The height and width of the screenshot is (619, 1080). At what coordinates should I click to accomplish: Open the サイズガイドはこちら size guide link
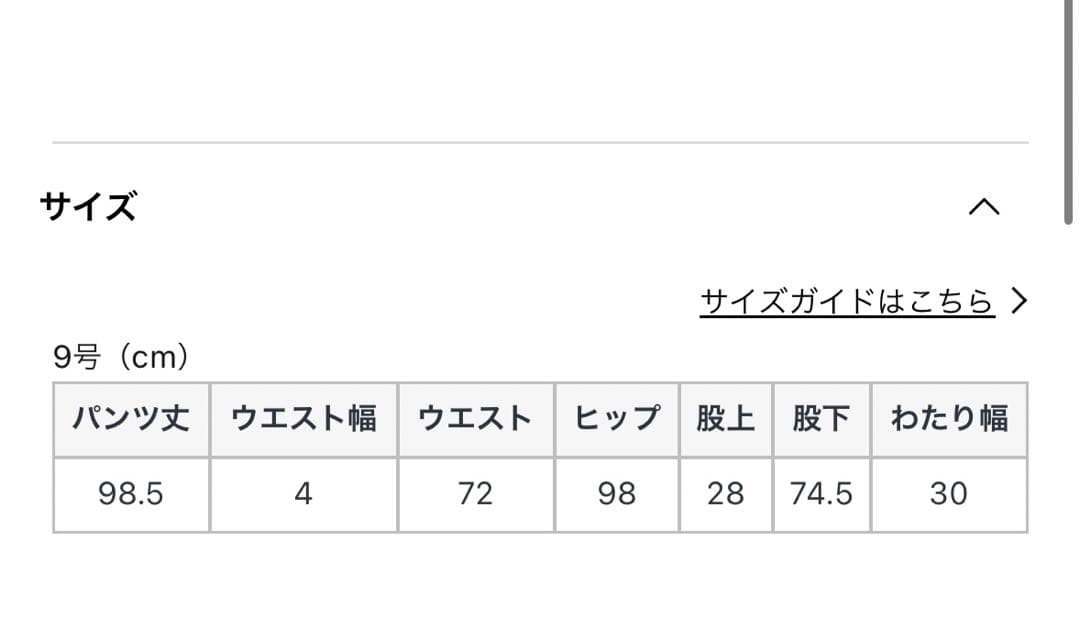tap(845, 299)
